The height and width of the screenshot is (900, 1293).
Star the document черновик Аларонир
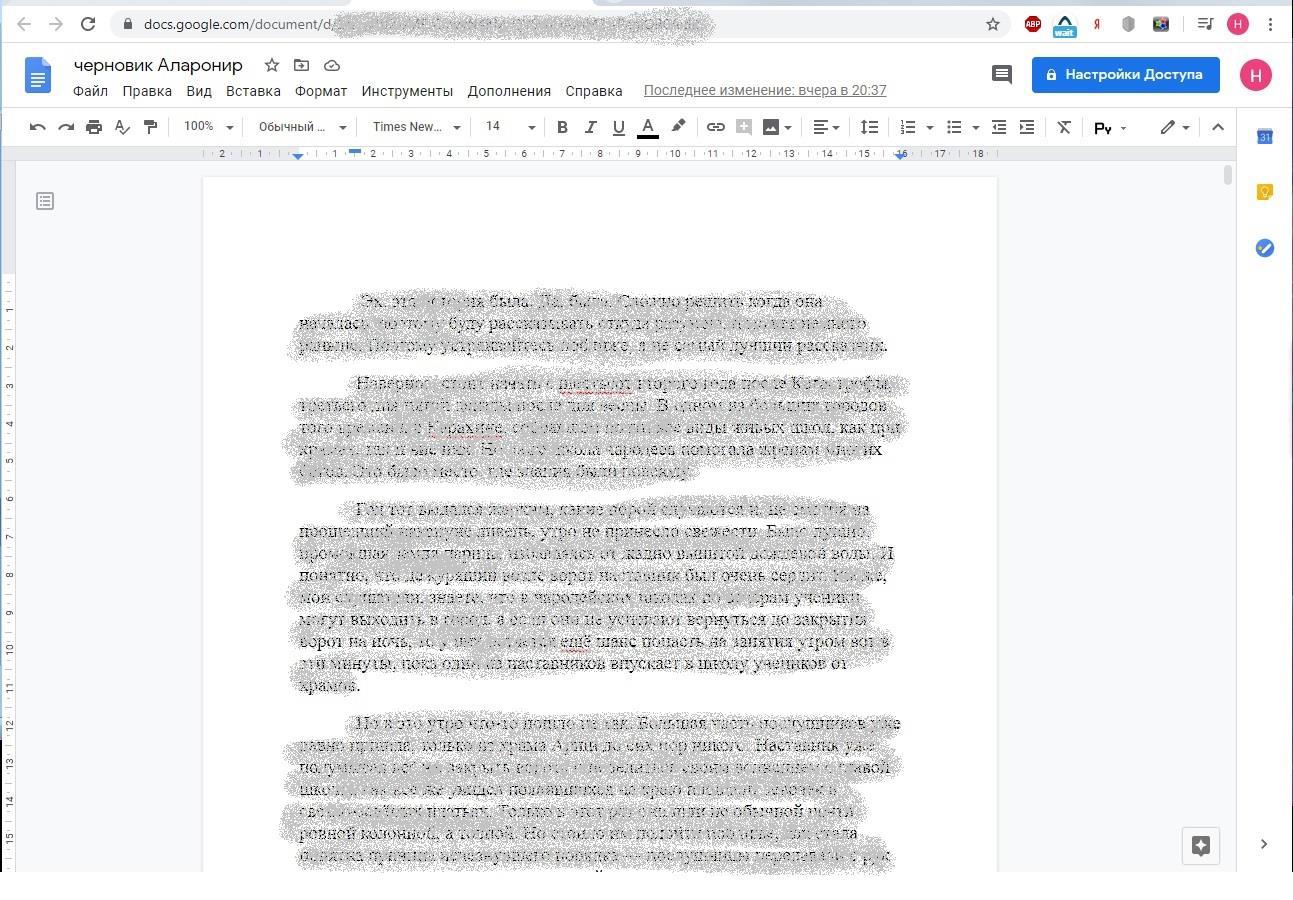[x=271, y=65]
